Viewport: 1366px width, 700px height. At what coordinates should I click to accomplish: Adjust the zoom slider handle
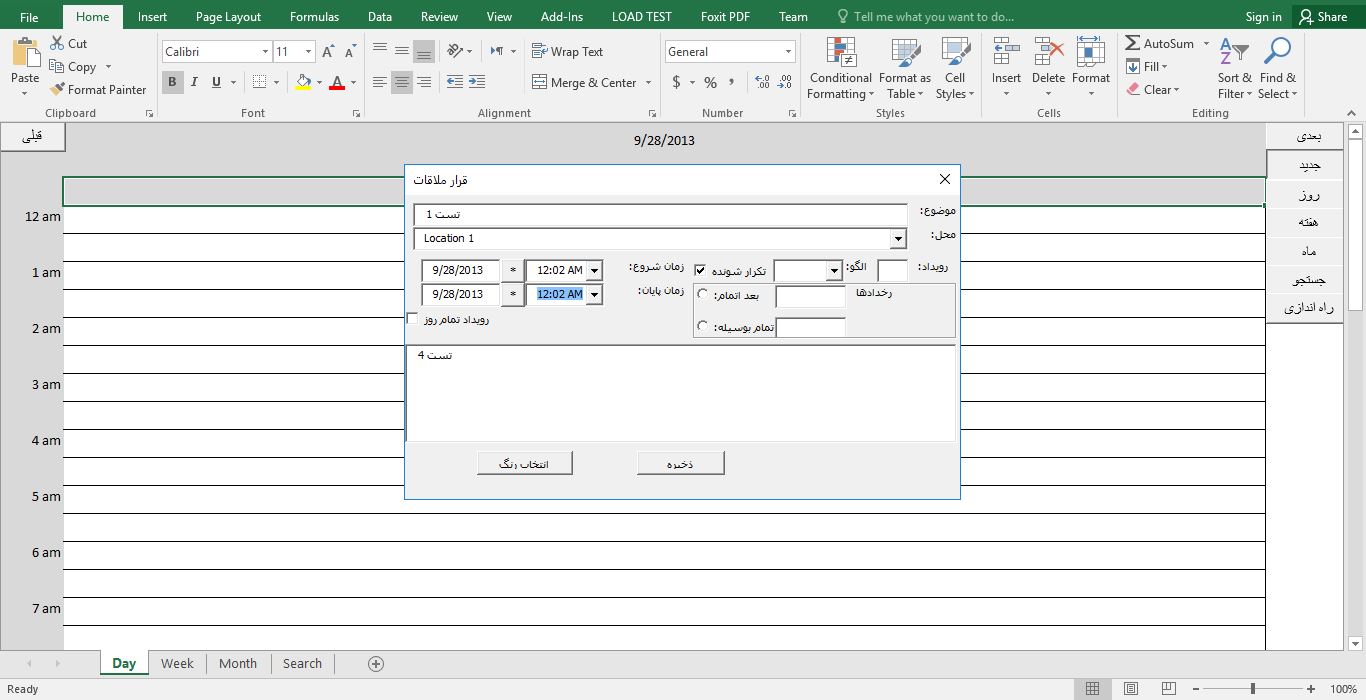1252,689
